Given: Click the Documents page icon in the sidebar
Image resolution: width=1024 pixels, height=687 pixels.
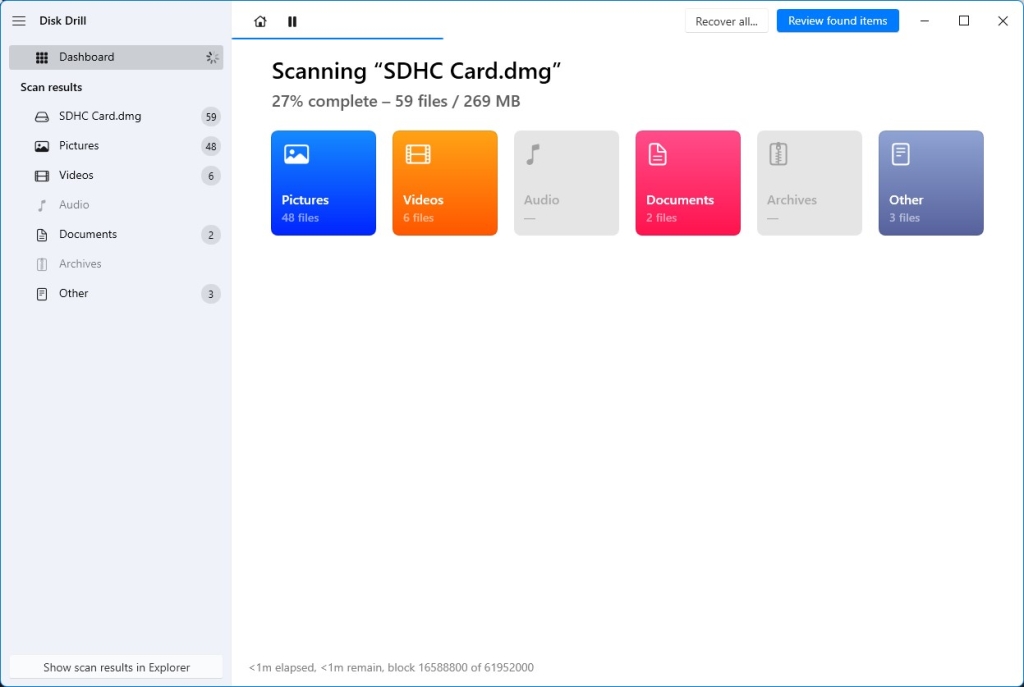Looking at the screenshot, I should pyautogui.click(x=40, y=234).
